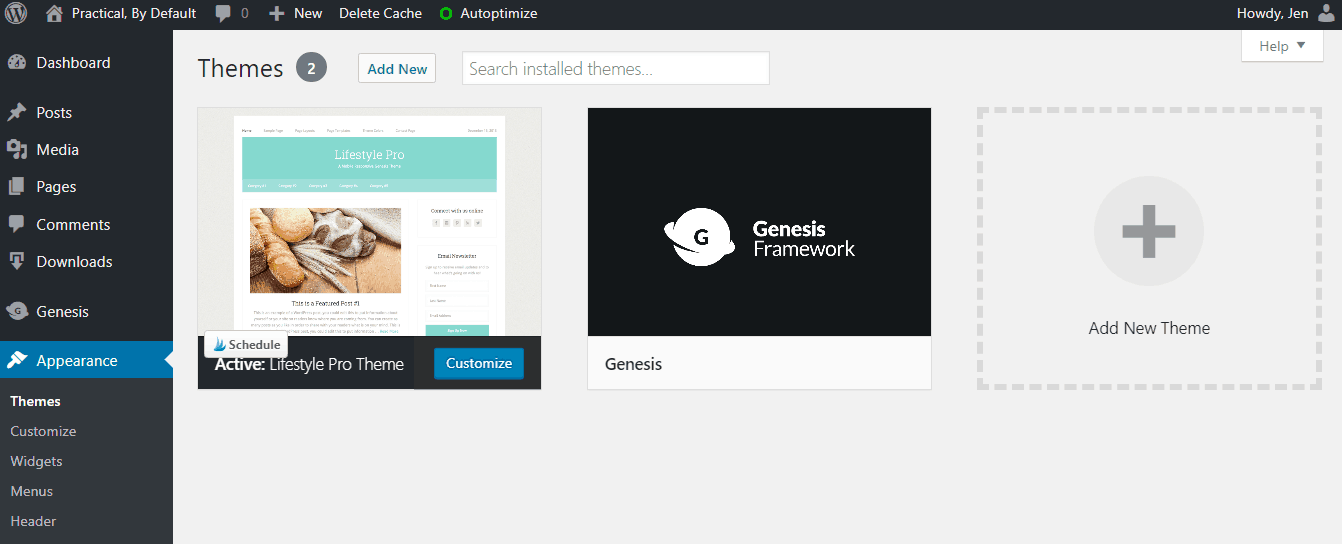Open the Customize submenu link

click(43, 431)
